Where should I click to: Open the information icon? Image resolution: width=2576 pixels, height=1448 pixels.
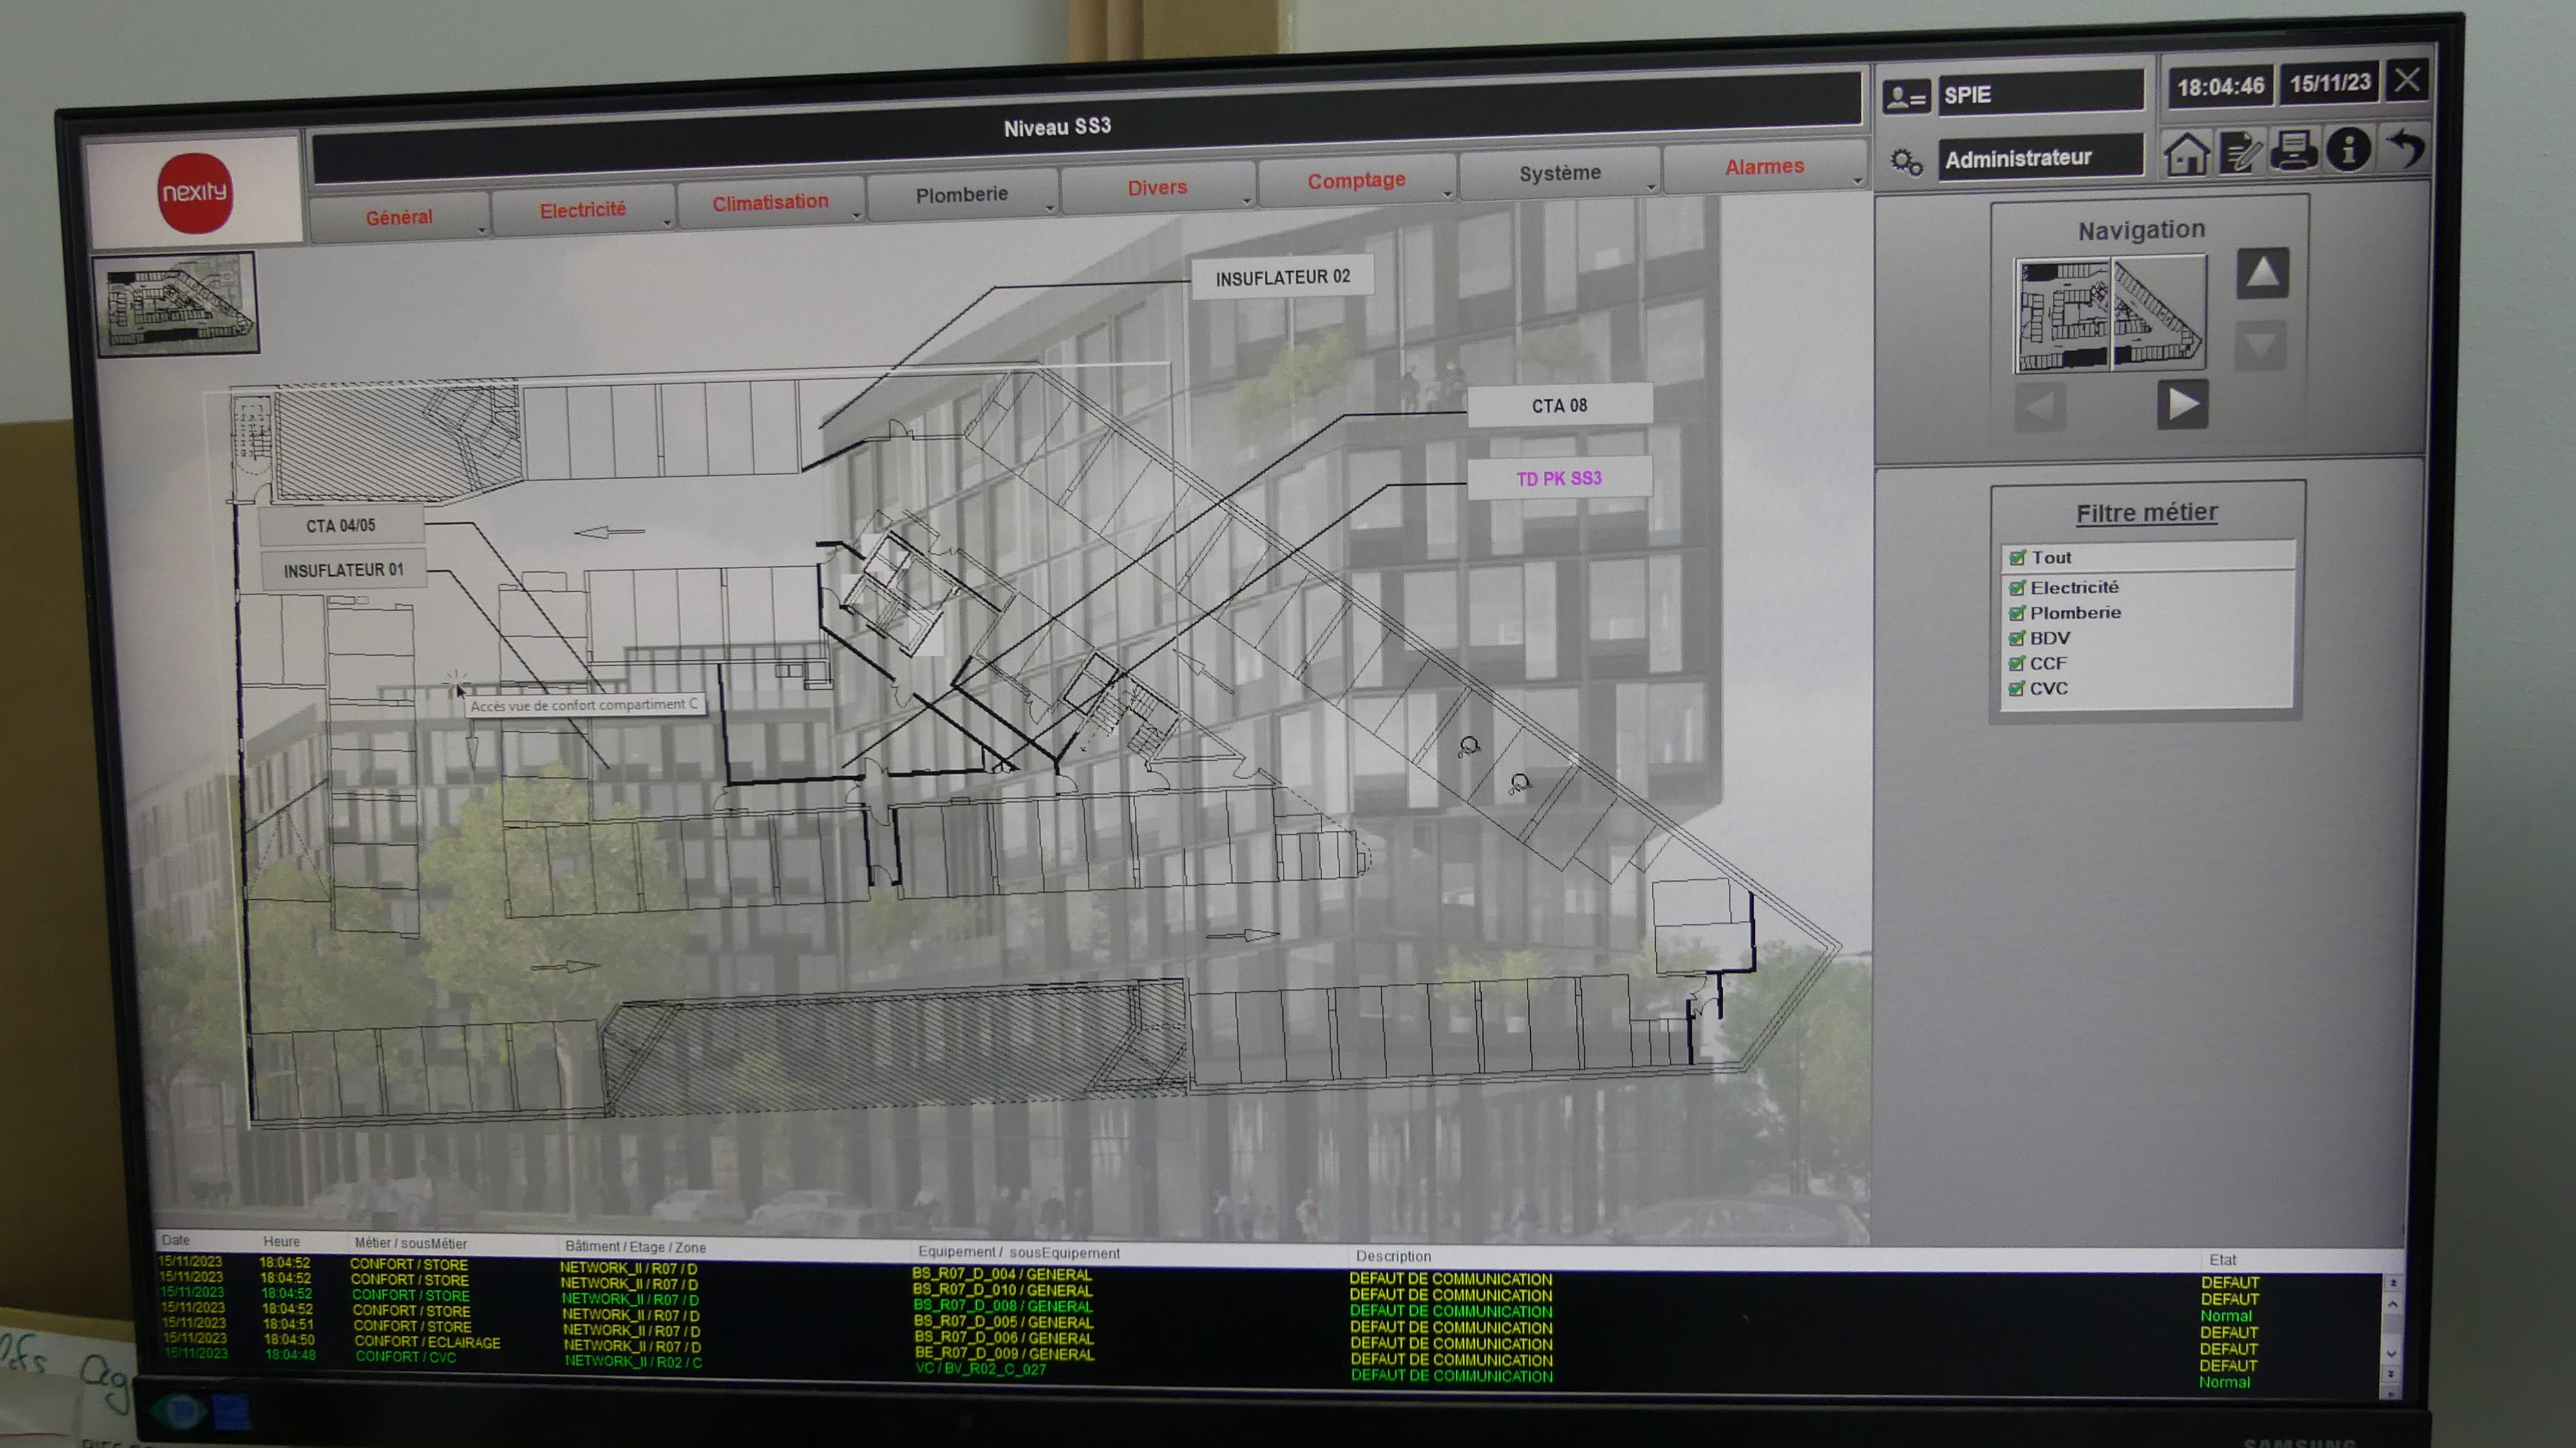(2348, 149)
